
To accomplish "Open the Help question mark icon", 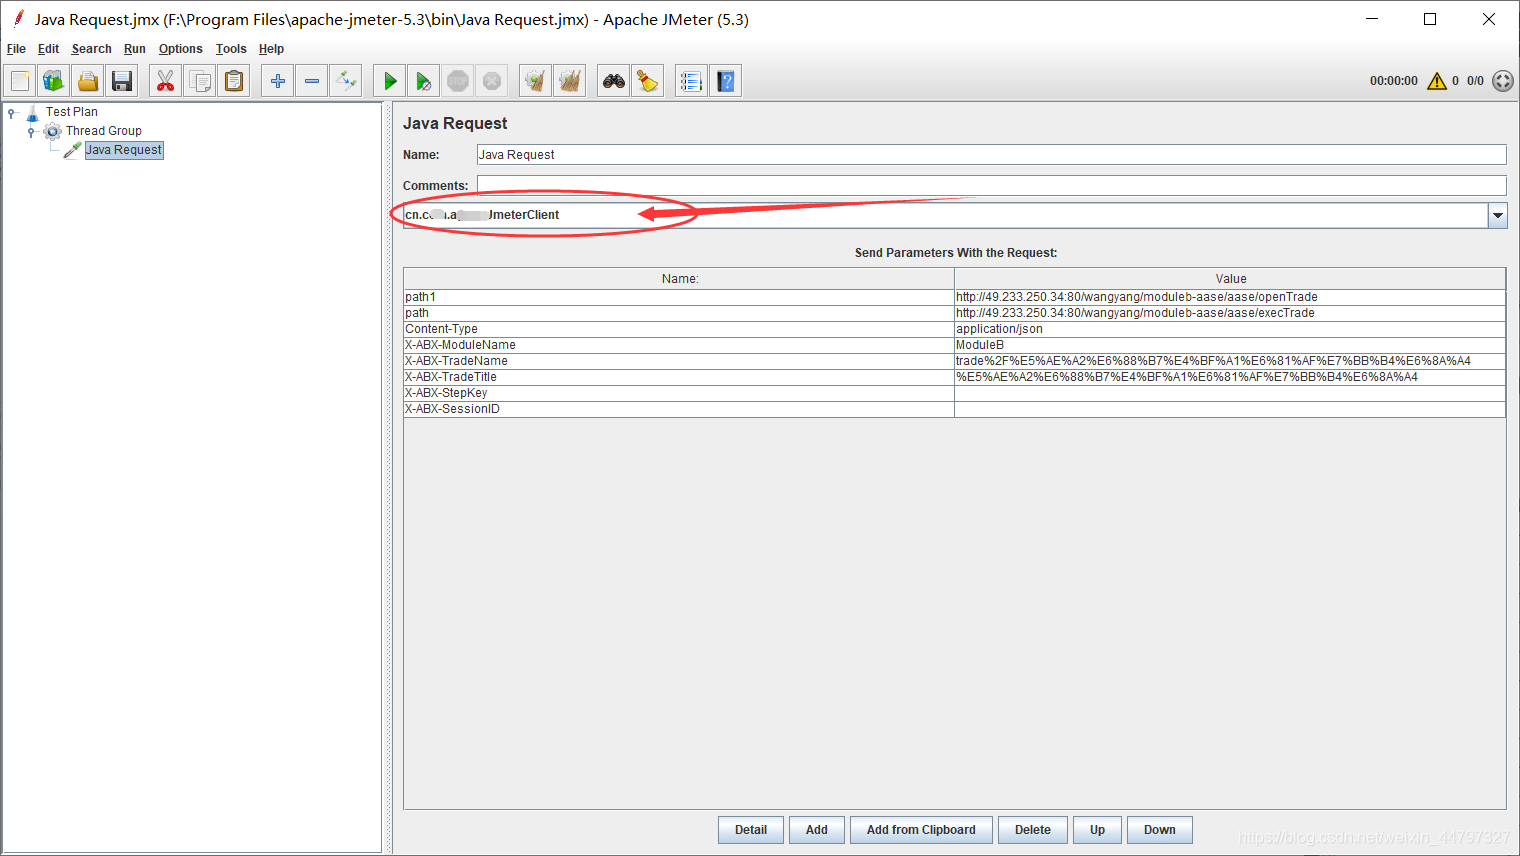I will [x=726, y=81].
